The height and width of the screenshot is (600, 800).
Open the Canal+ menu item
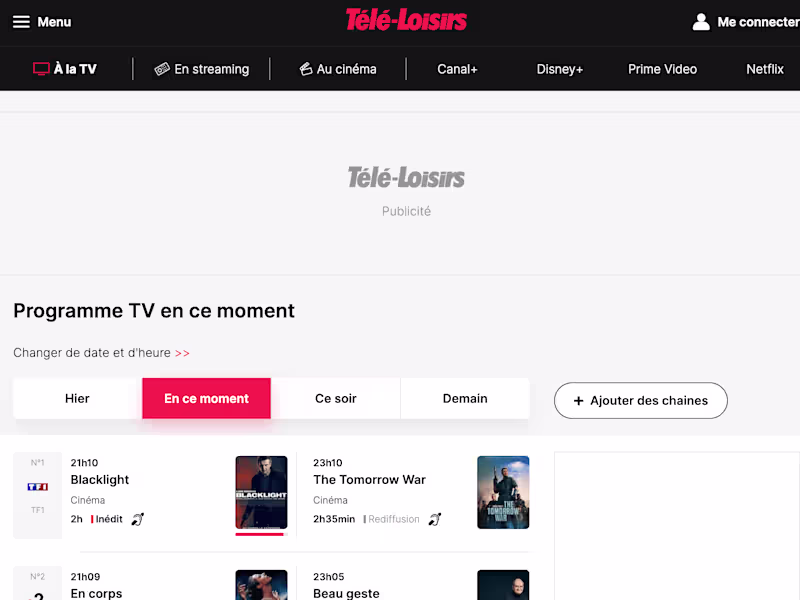[x=457, y=69]
